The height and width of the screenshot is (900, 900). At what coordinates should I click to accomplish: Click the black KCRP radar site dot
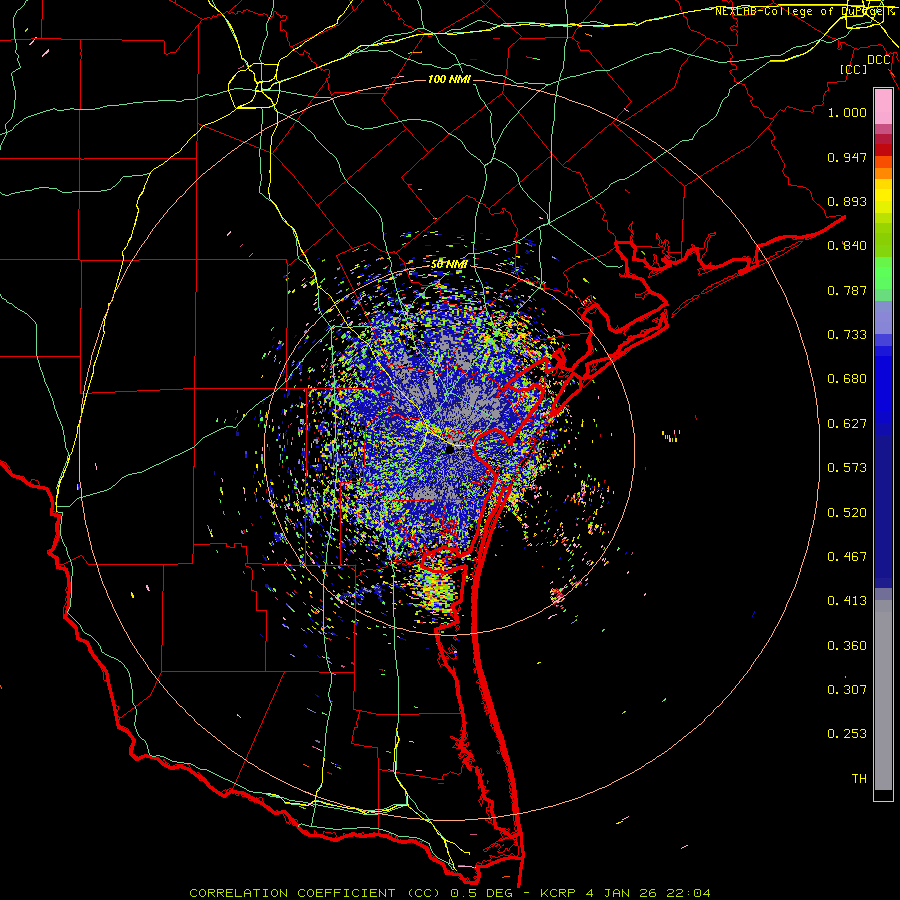[450, 450]
